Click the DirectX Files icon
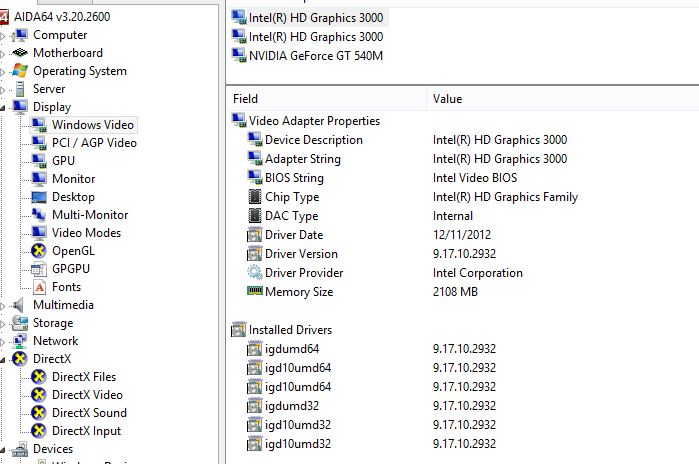Screen dimensions: 699x464 point(39,377)
